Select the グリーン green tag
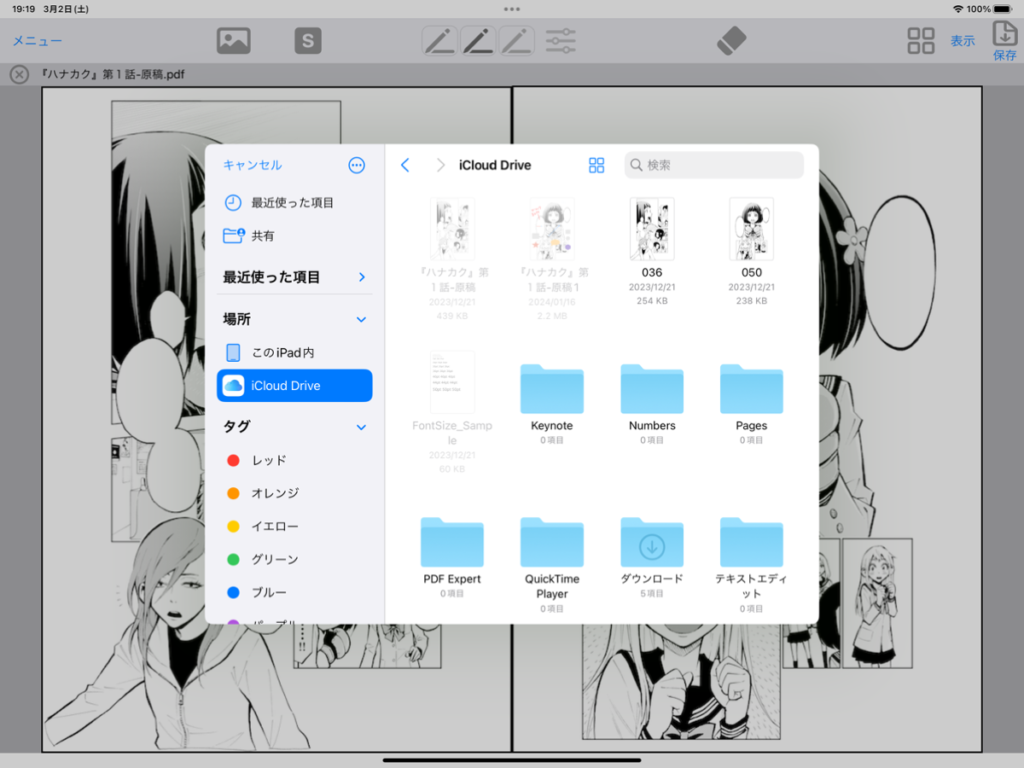The height and width of the screenshot is (768, 1024). 295,559
